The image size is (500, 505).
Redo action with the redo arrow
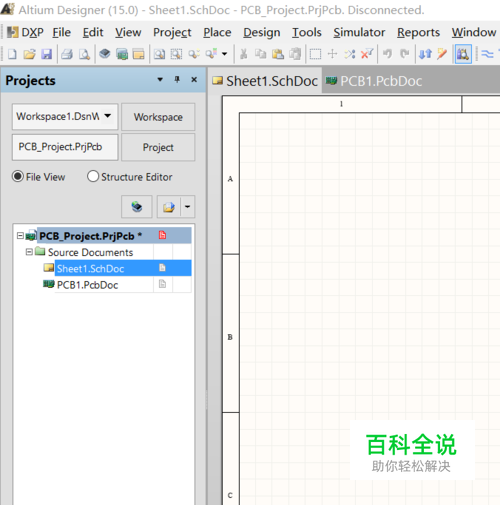click(404, 54)
